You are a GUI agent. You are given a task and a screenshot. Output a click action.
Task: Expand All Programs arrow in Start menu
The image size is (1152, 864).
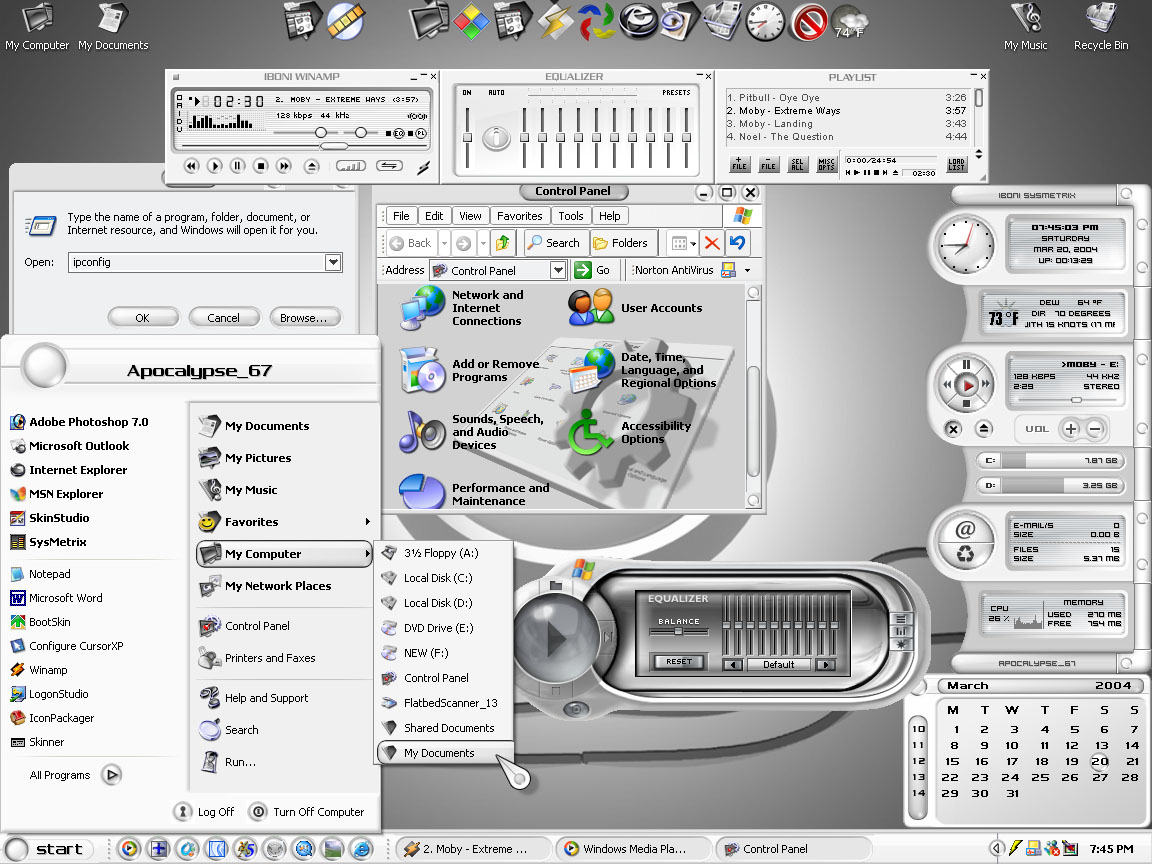pyautogui.click(x=112, y=775)
